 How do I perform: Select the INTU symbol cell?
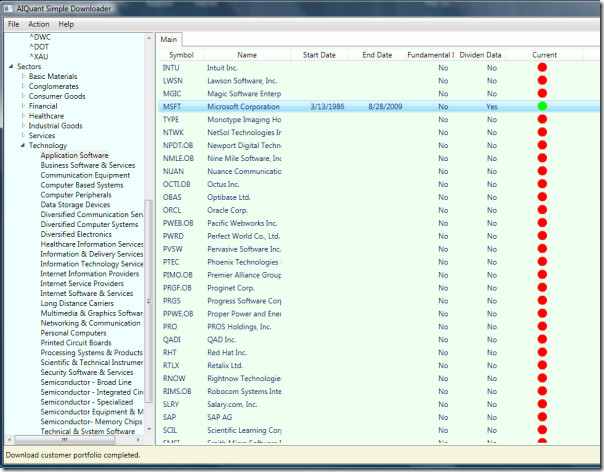pyautogui.click(x=171, y=68)
